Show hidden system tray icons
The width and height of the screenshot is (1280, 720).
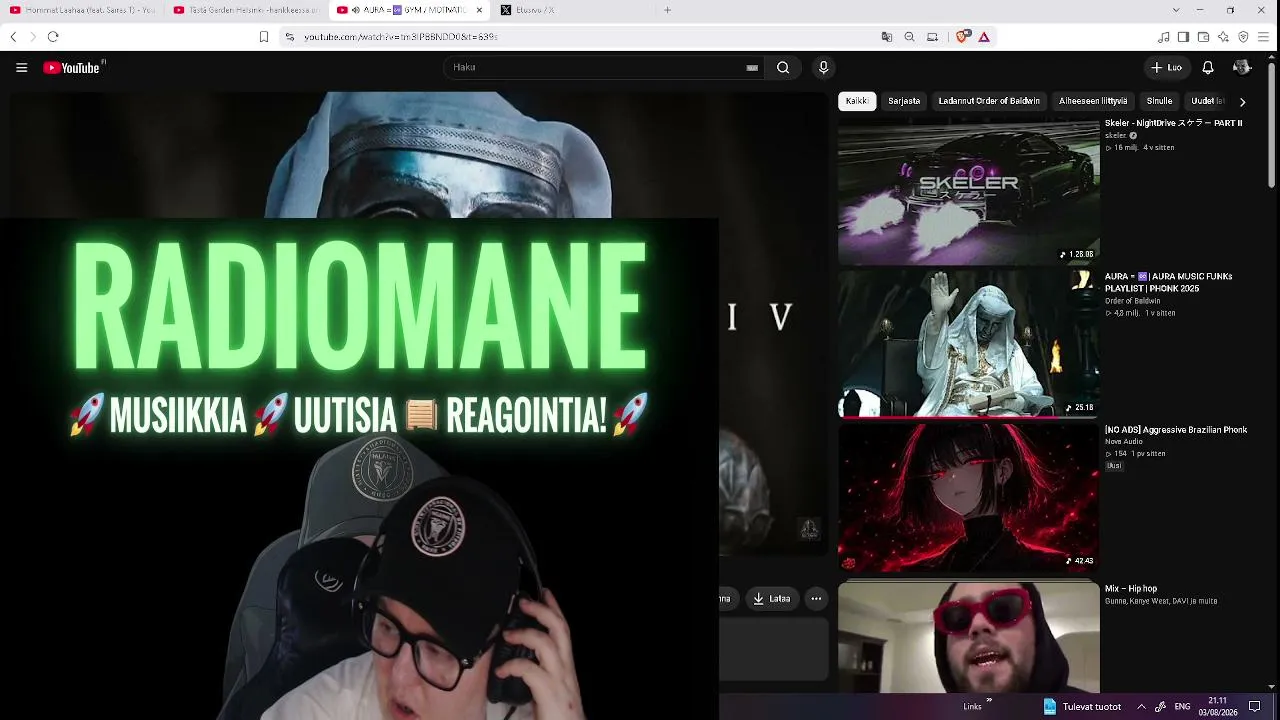tap(1141, 707)
